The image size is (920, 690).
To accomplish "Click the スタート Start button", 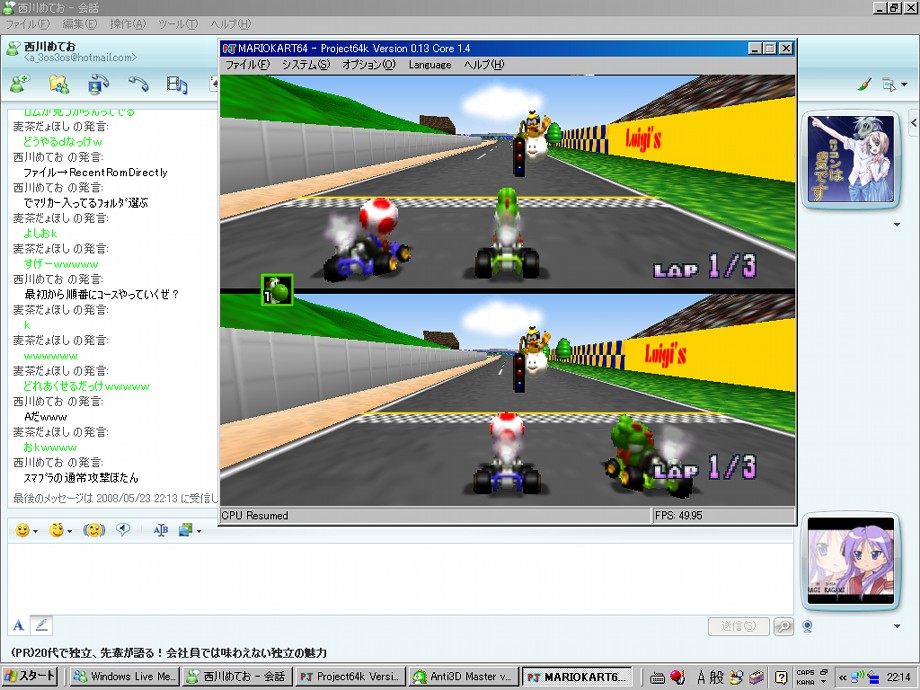I will point(29,676).
